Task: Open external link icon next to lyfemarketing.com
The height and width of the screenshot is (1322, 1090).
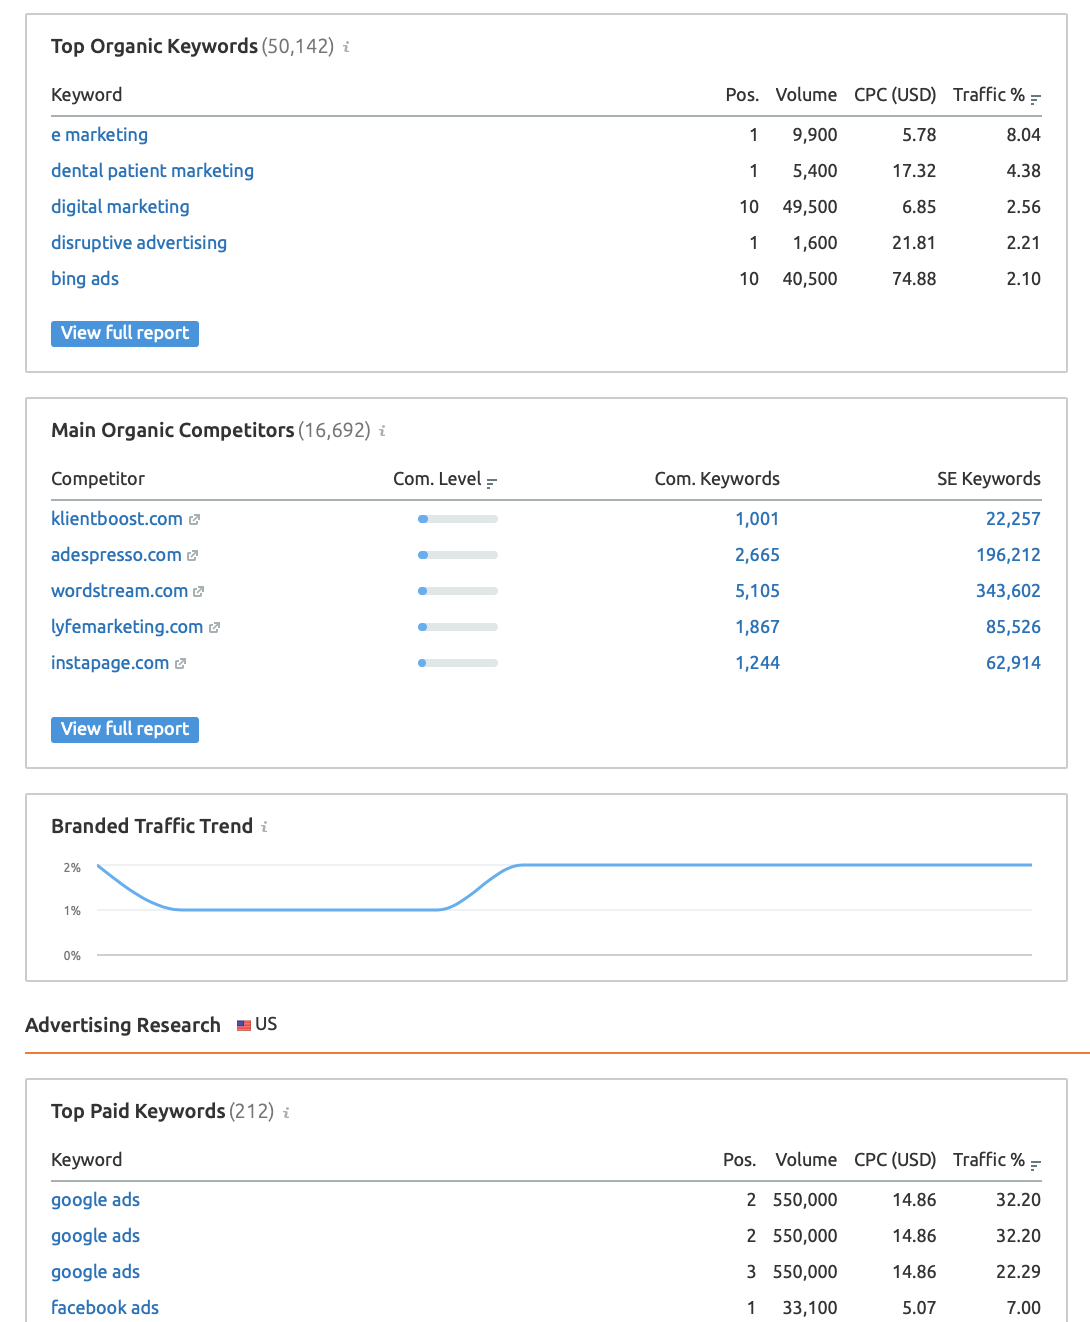Action: pos(214,628)
